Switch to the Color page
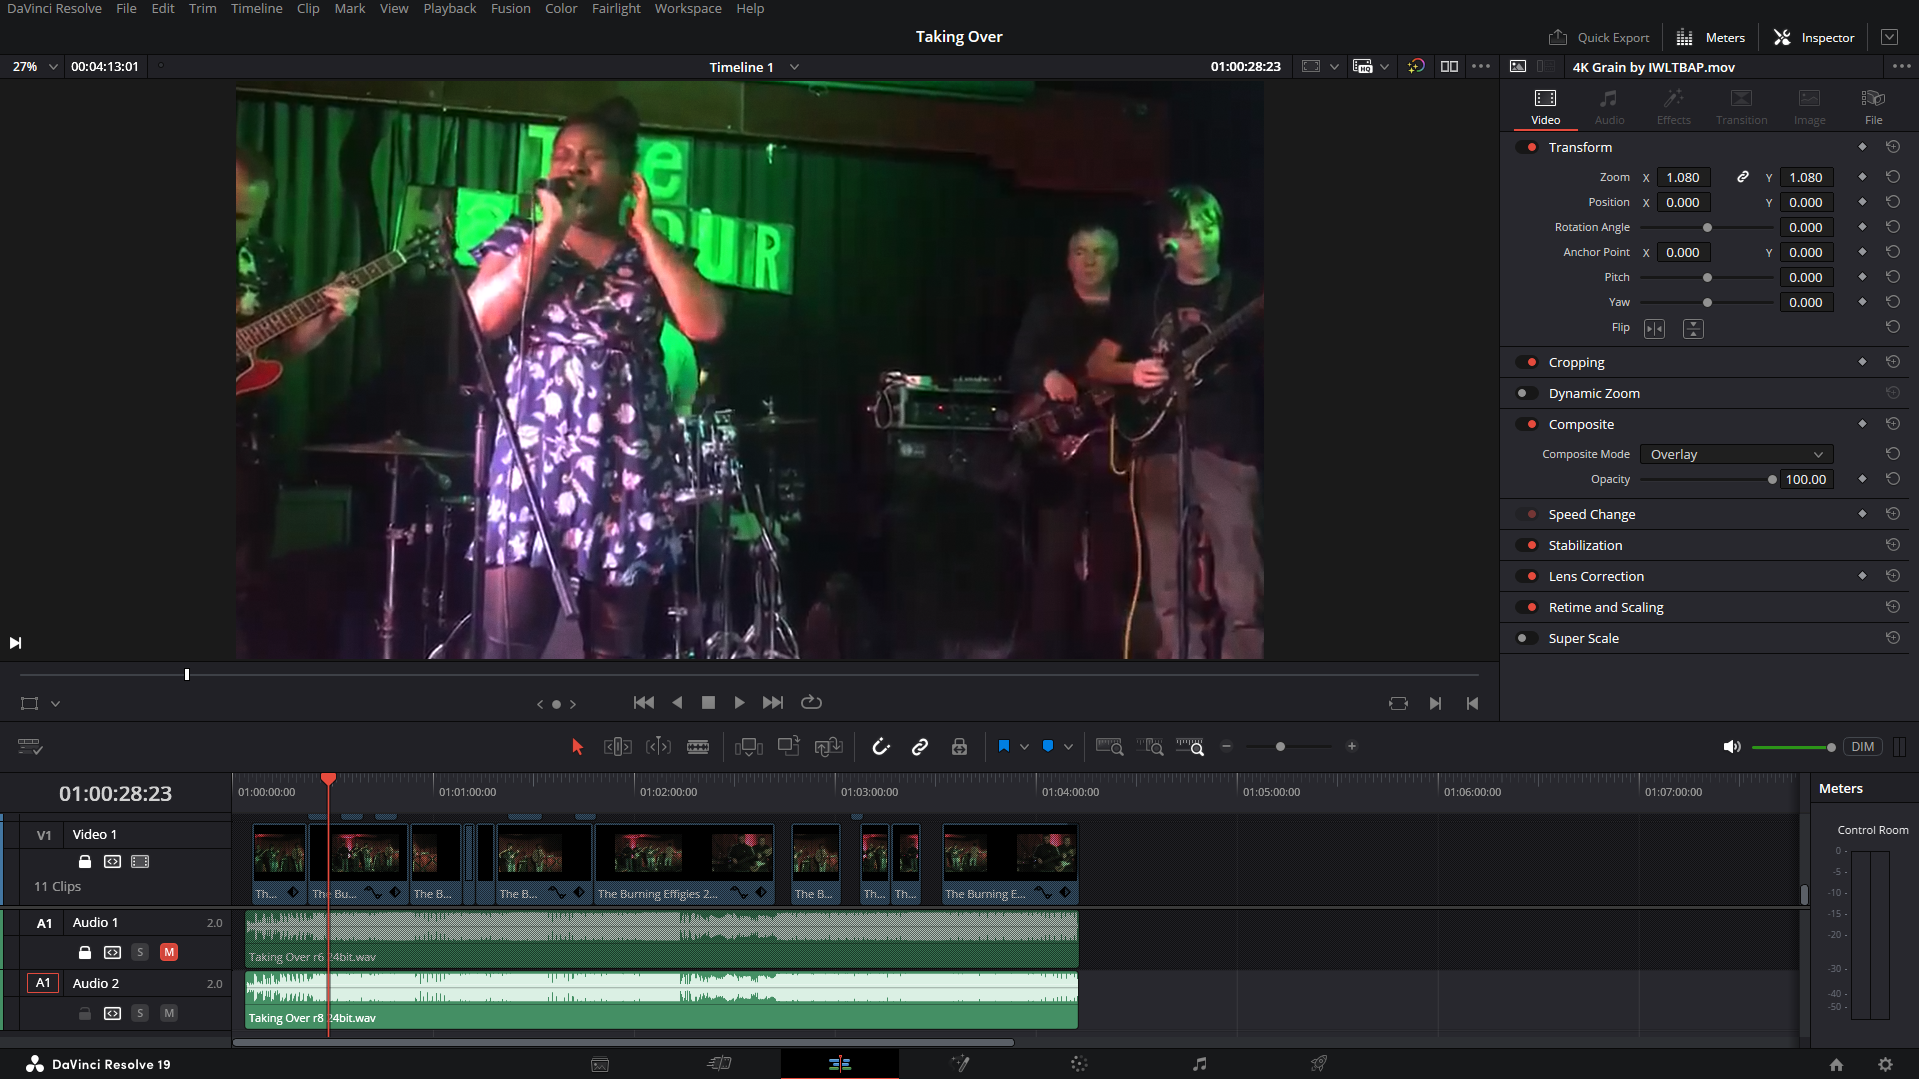 (1078, 1063)
